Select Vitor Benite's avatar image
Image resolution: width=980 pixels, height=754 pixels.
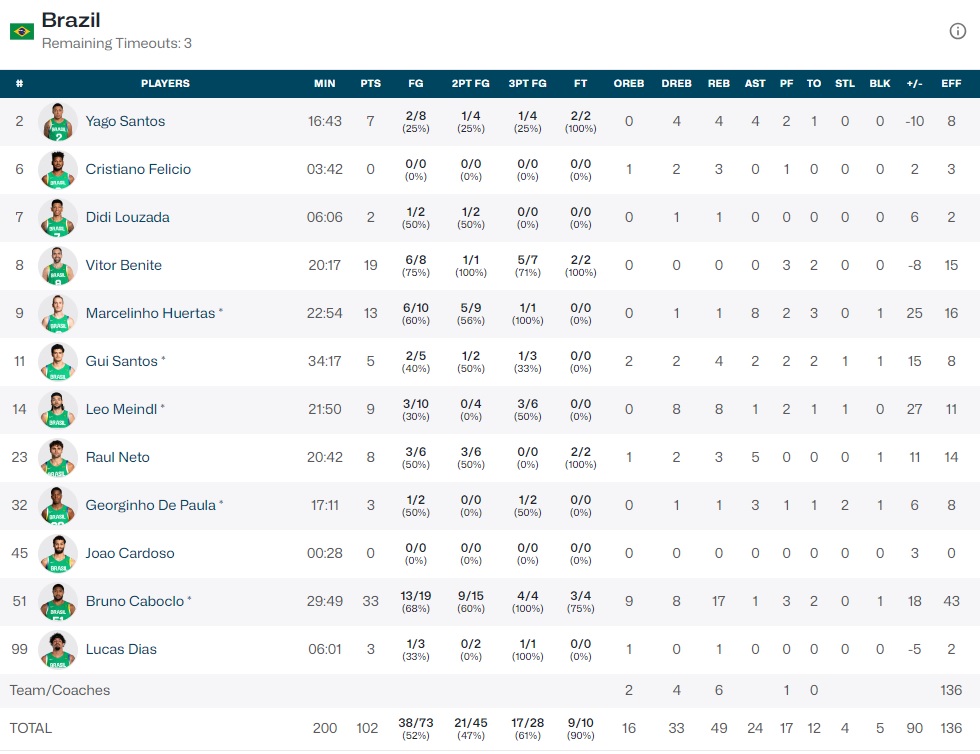point(58,266)
